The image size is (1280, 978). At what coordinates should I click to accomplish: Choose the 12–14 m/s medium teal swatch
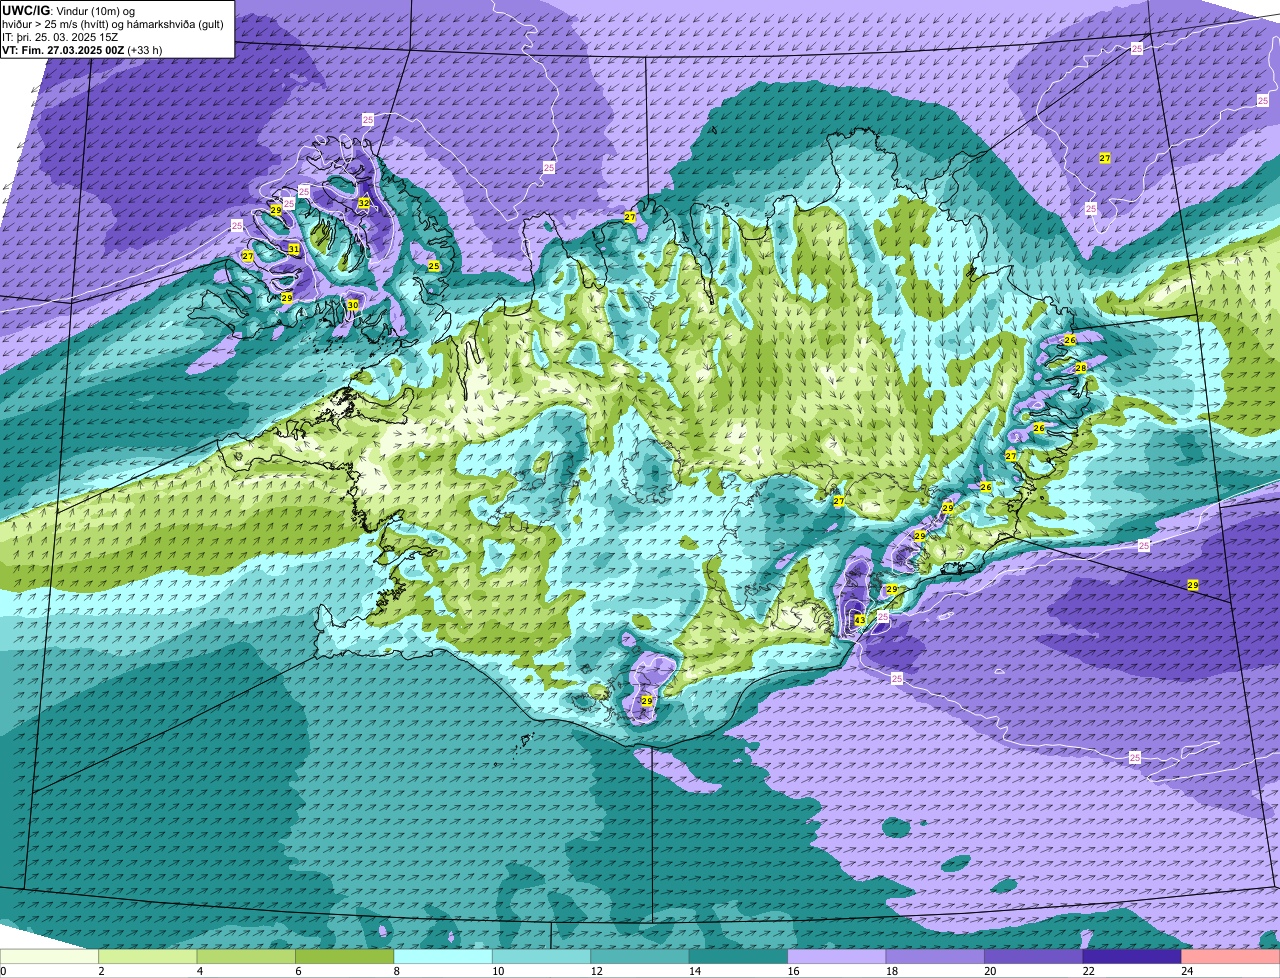tap(641, 956)
